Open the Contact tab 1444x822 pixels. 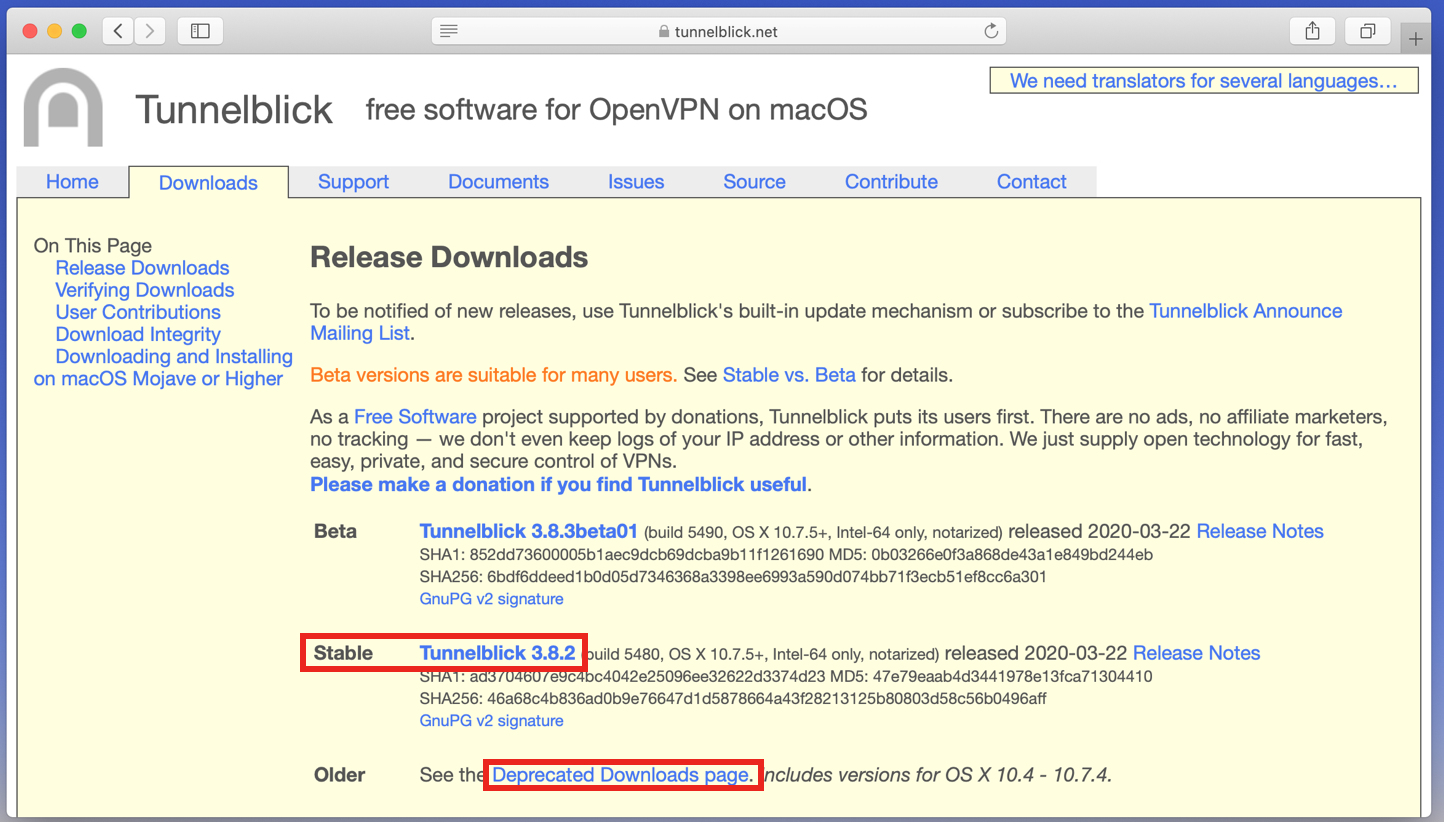(x=1031, y=181)
